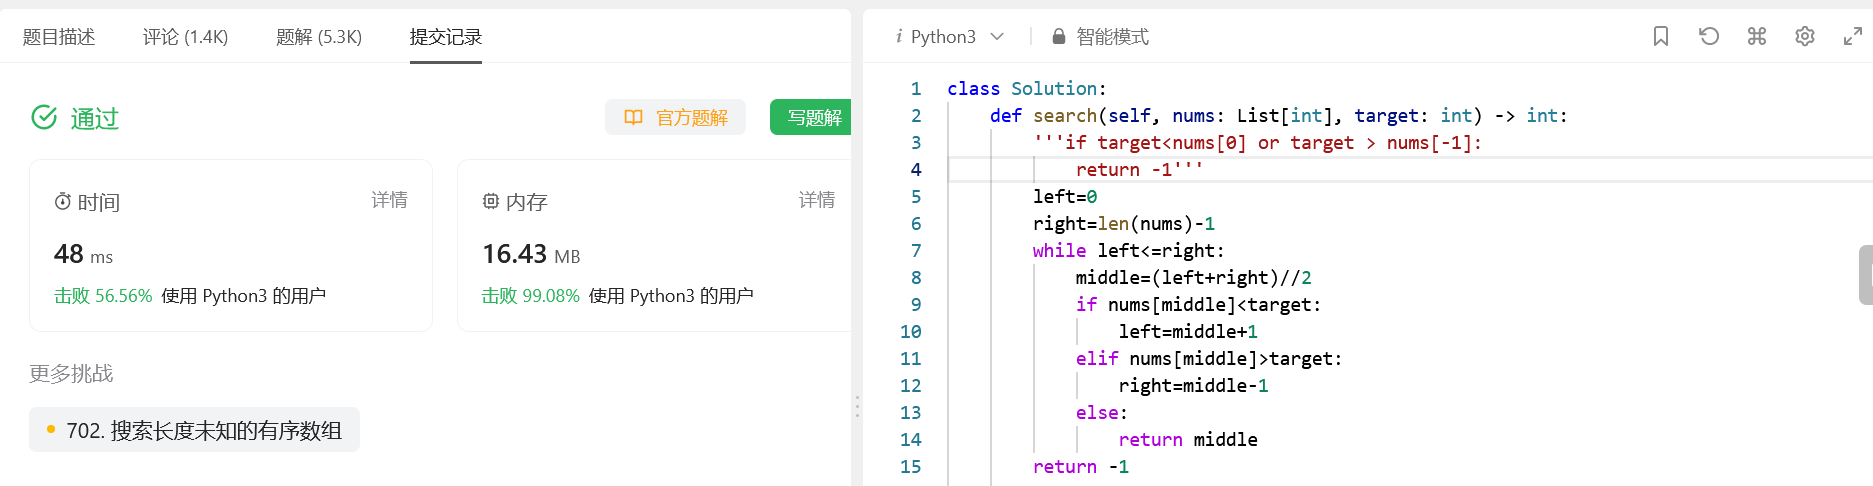Toggle 智能模式 smart mode
1873x486 pixels.
(x=1112, y=37)
